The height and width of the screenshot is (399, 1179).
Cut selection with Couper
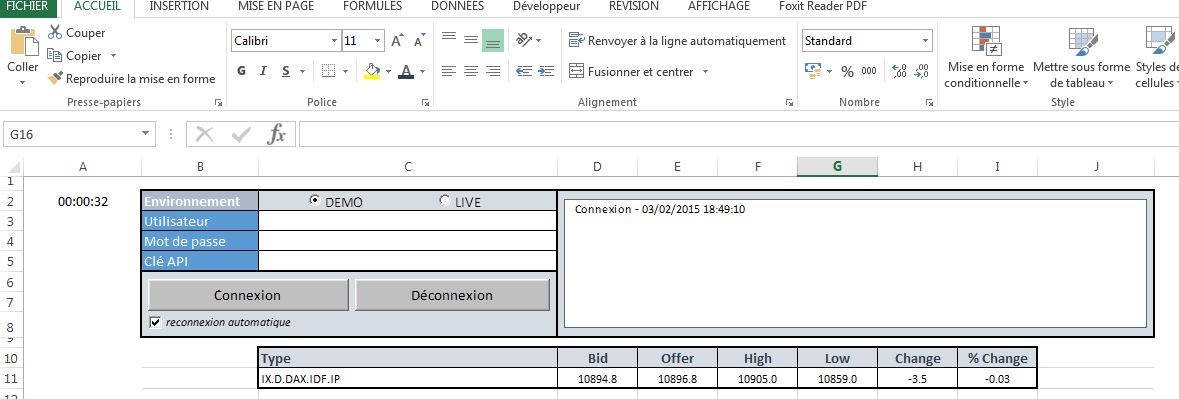[x=76, y=32]
